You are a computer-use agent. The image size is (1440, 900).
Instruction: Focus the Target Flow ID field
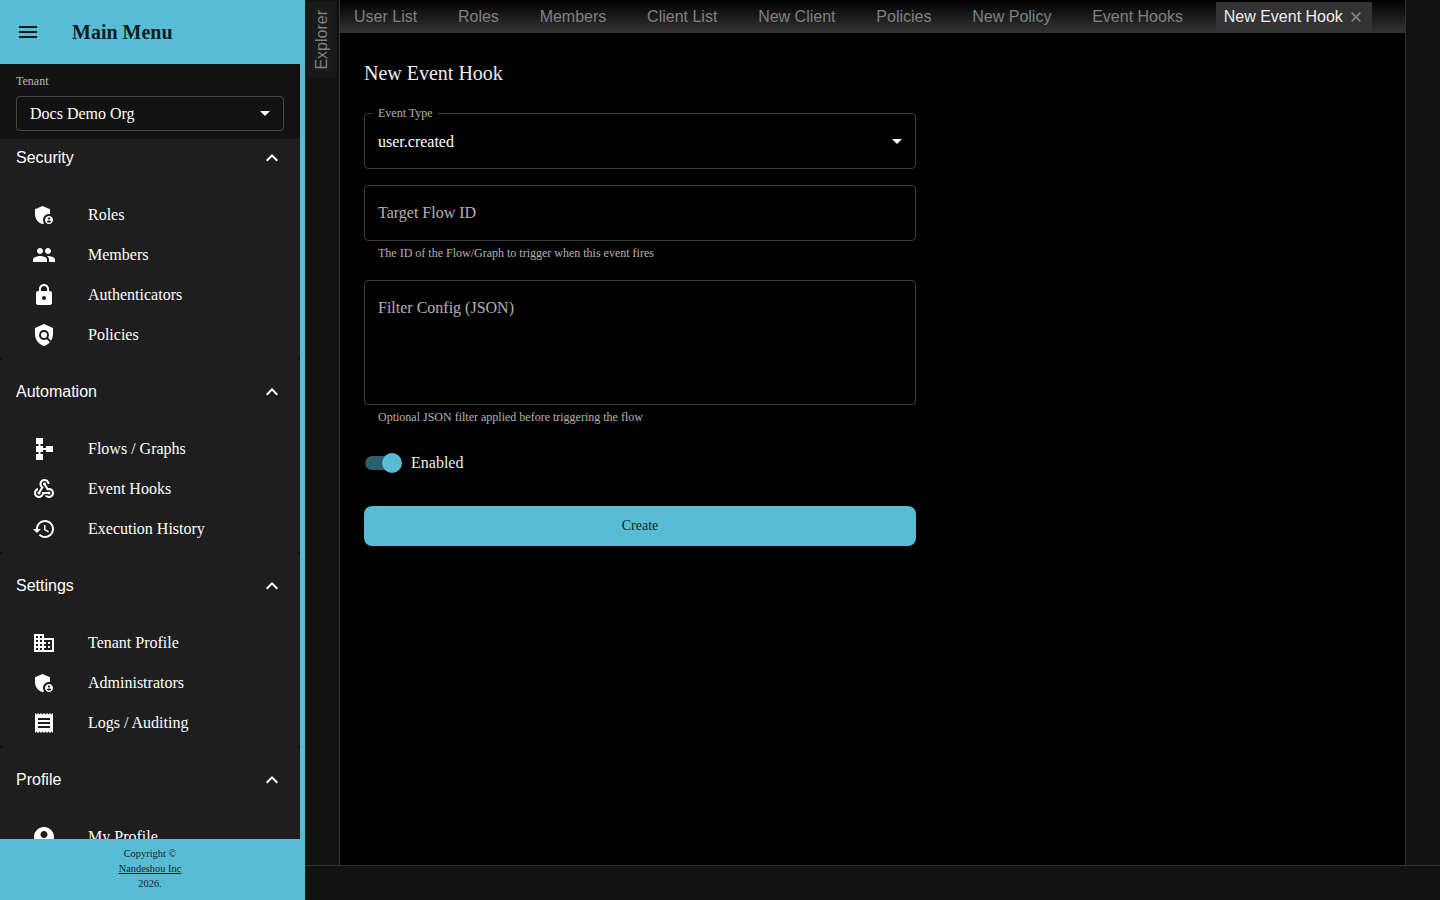(640, 213)
